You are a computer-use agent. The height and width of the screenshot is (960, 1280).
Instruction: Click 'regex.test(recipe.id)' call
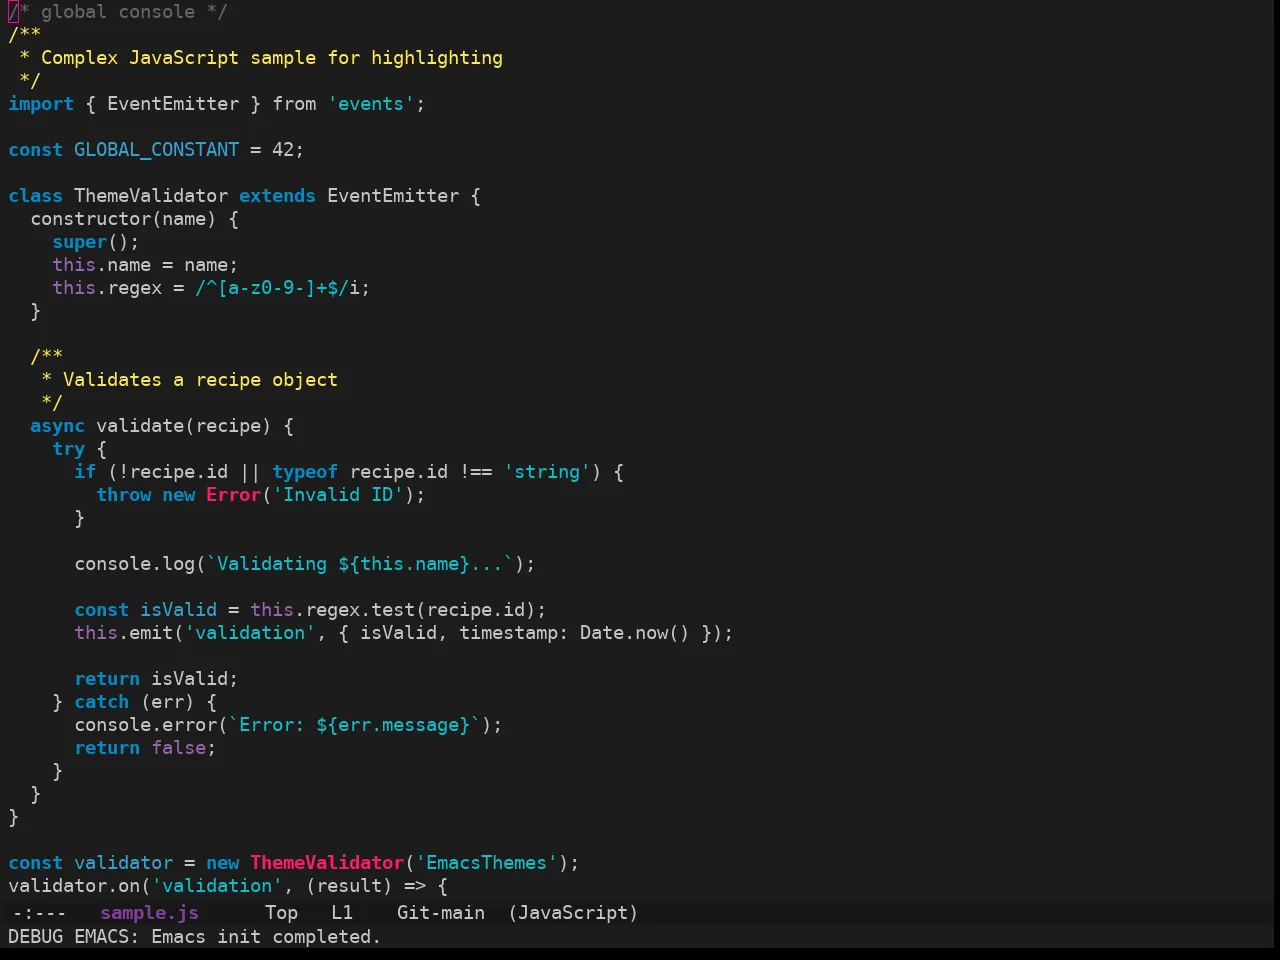click(x=420, y=610)
